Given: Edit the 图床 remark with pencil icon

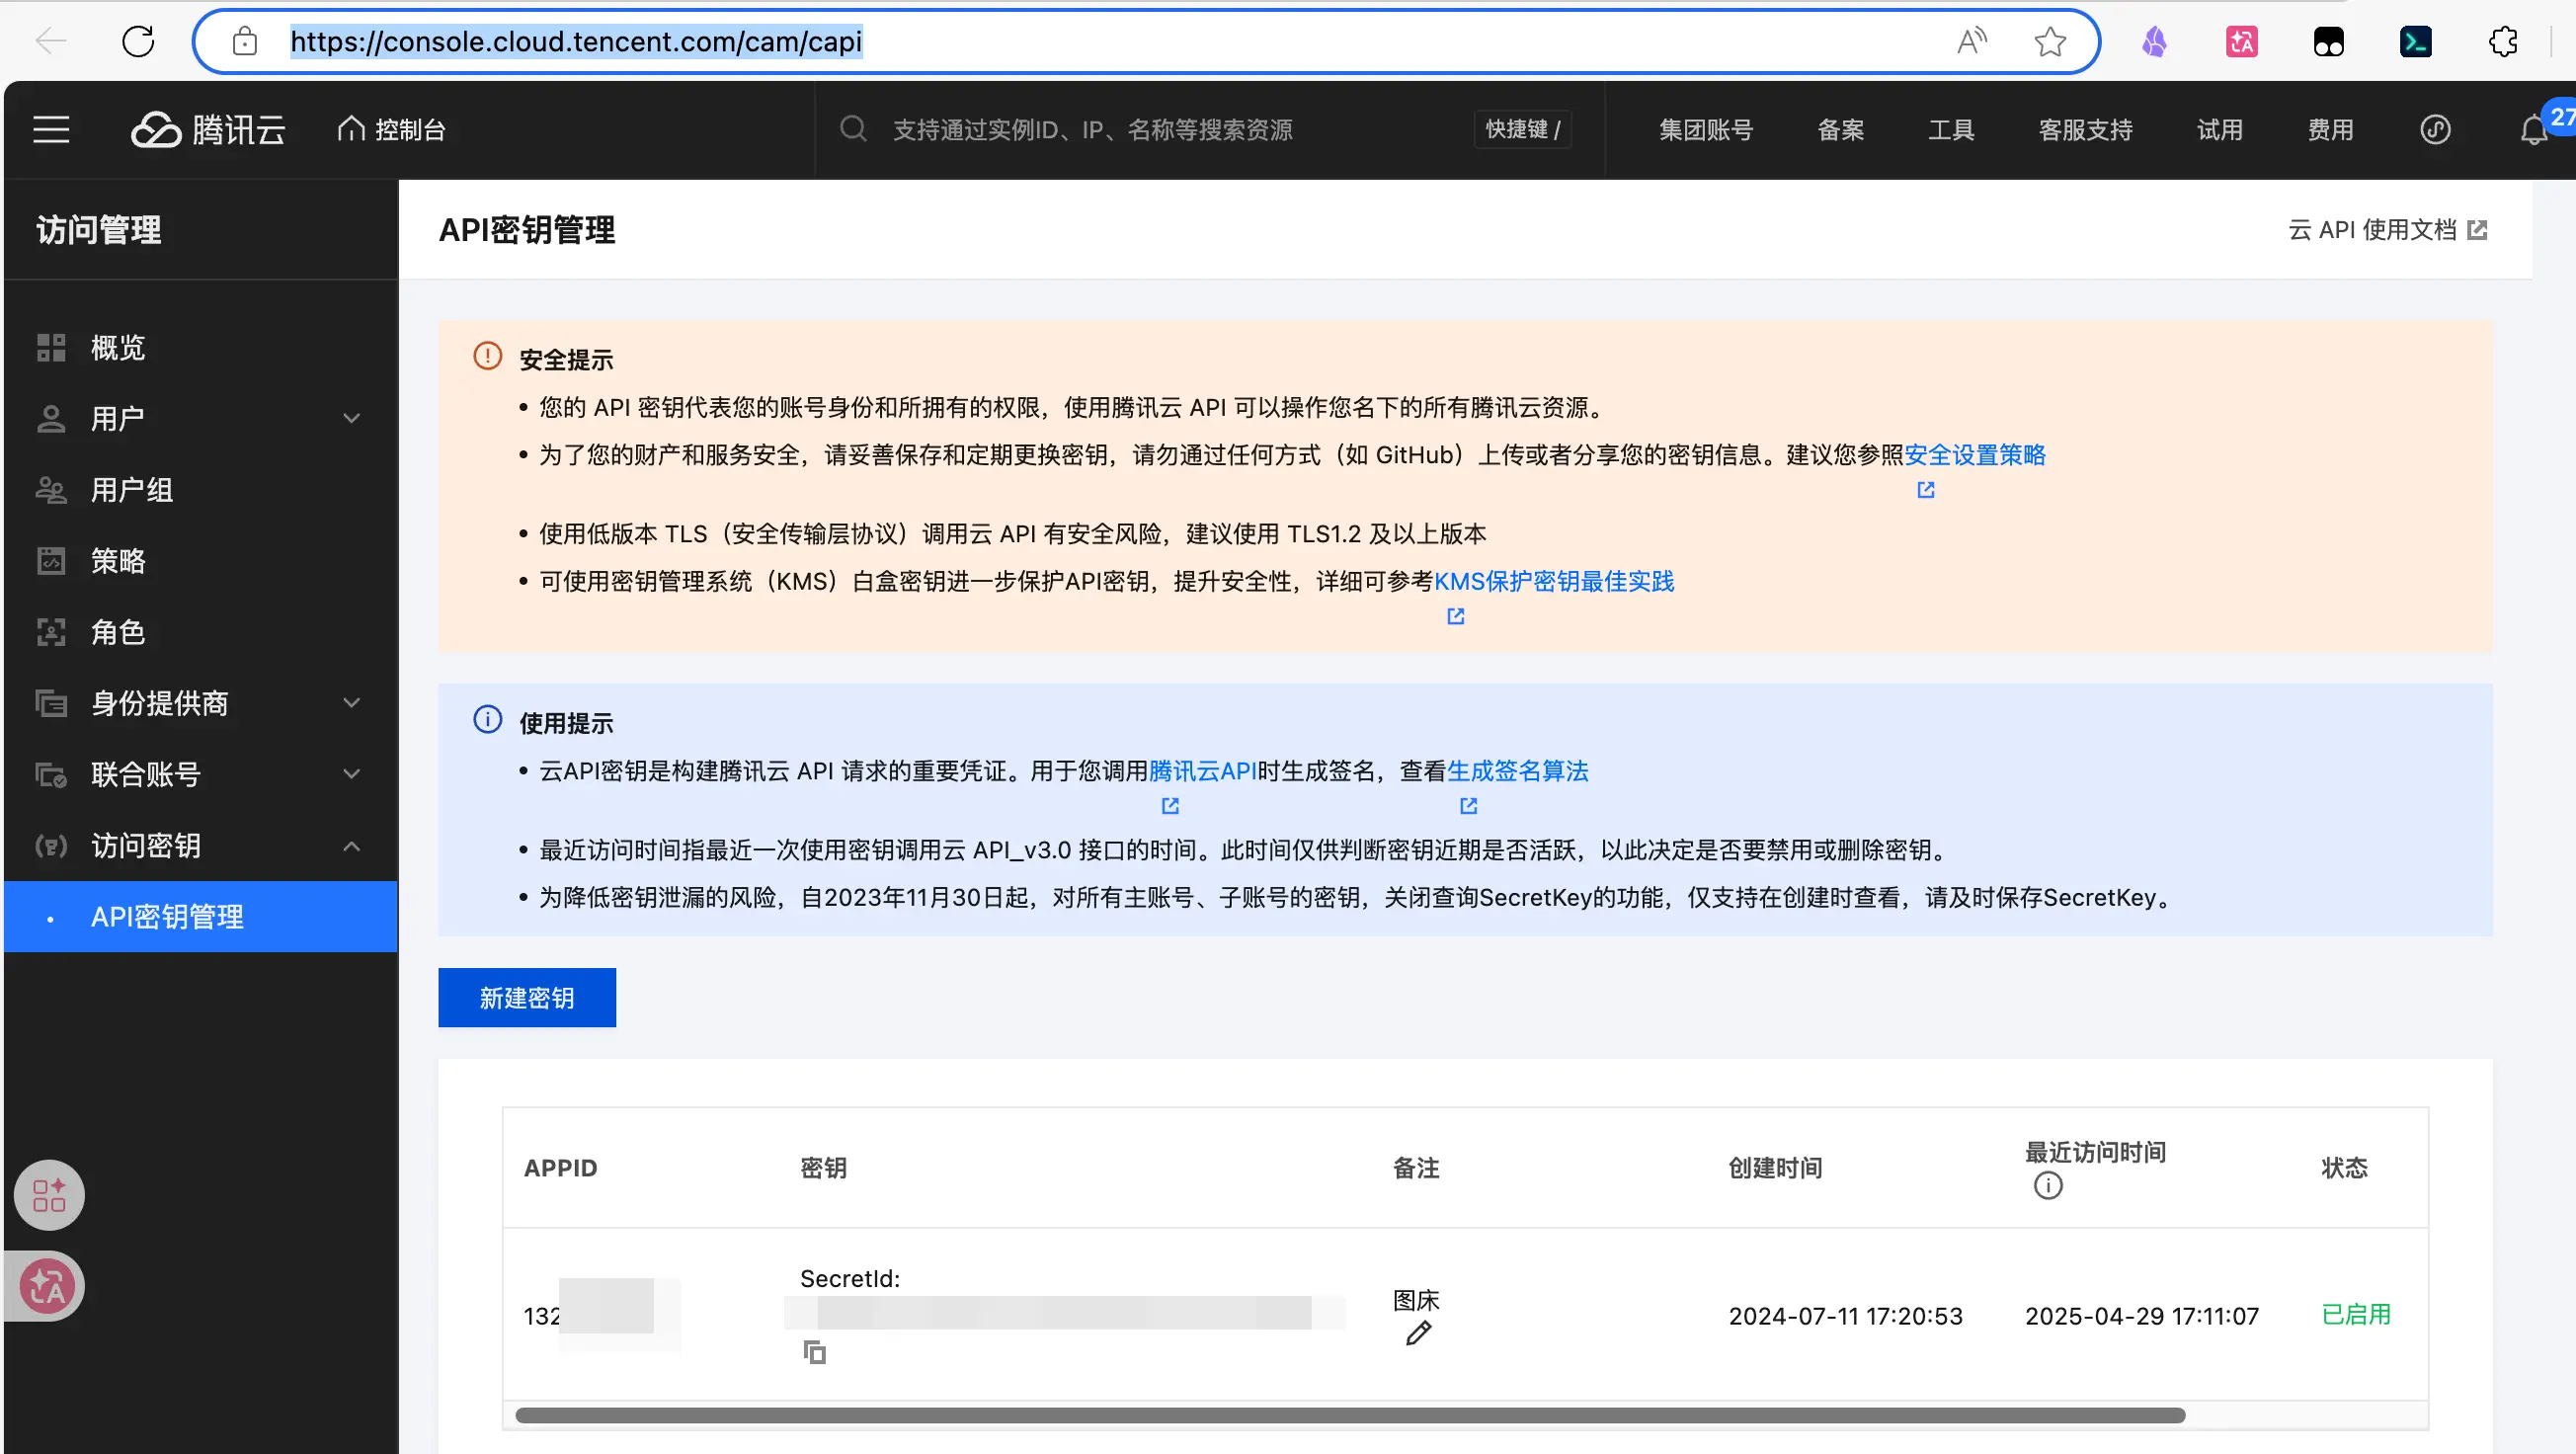Looking at the screenshot, I should click(1418, 1333).
